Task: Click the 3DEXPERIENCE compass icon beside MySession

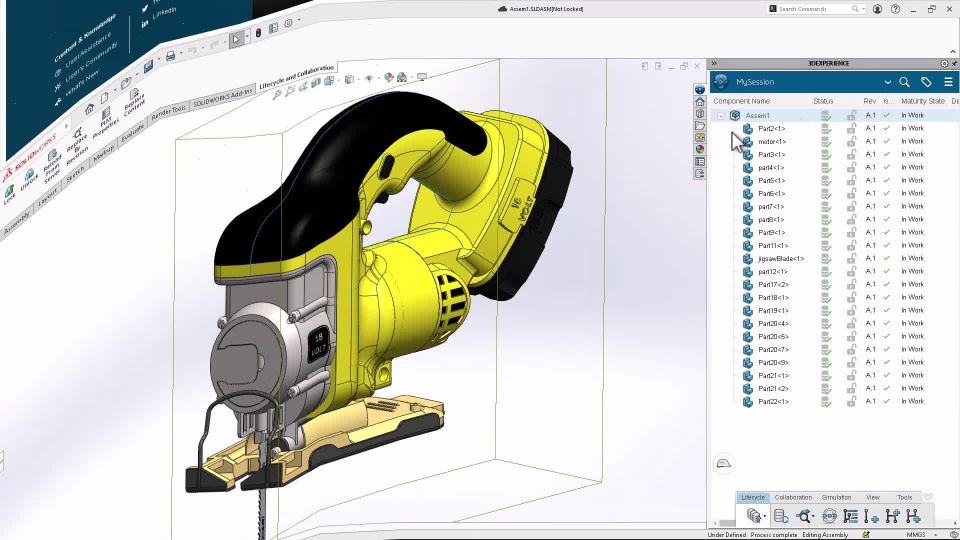Action: [721, 81]
